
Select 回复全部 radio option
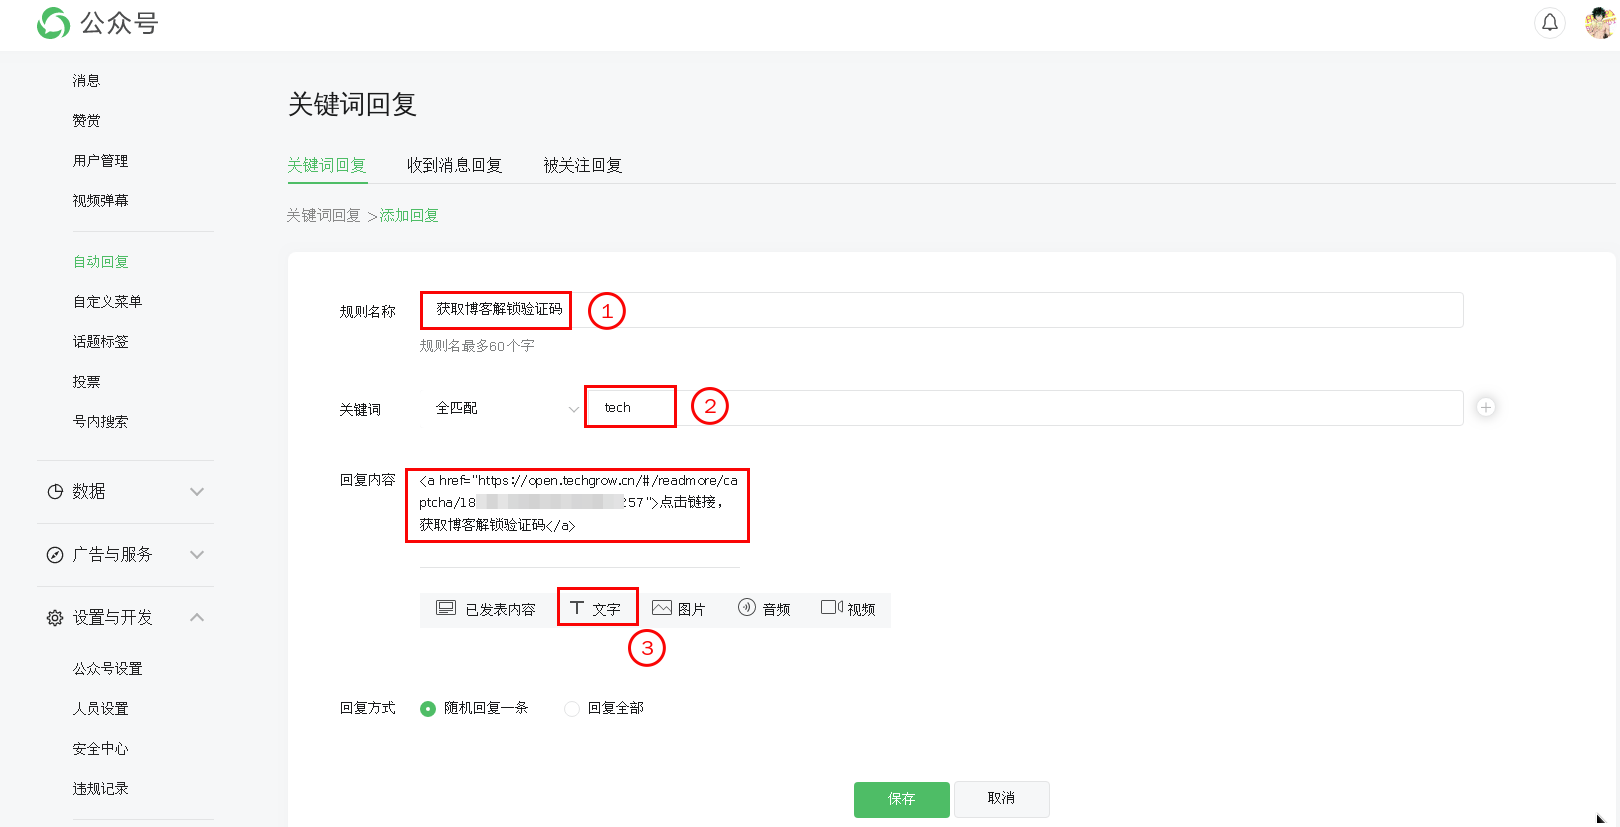click(x=572, y=709)
